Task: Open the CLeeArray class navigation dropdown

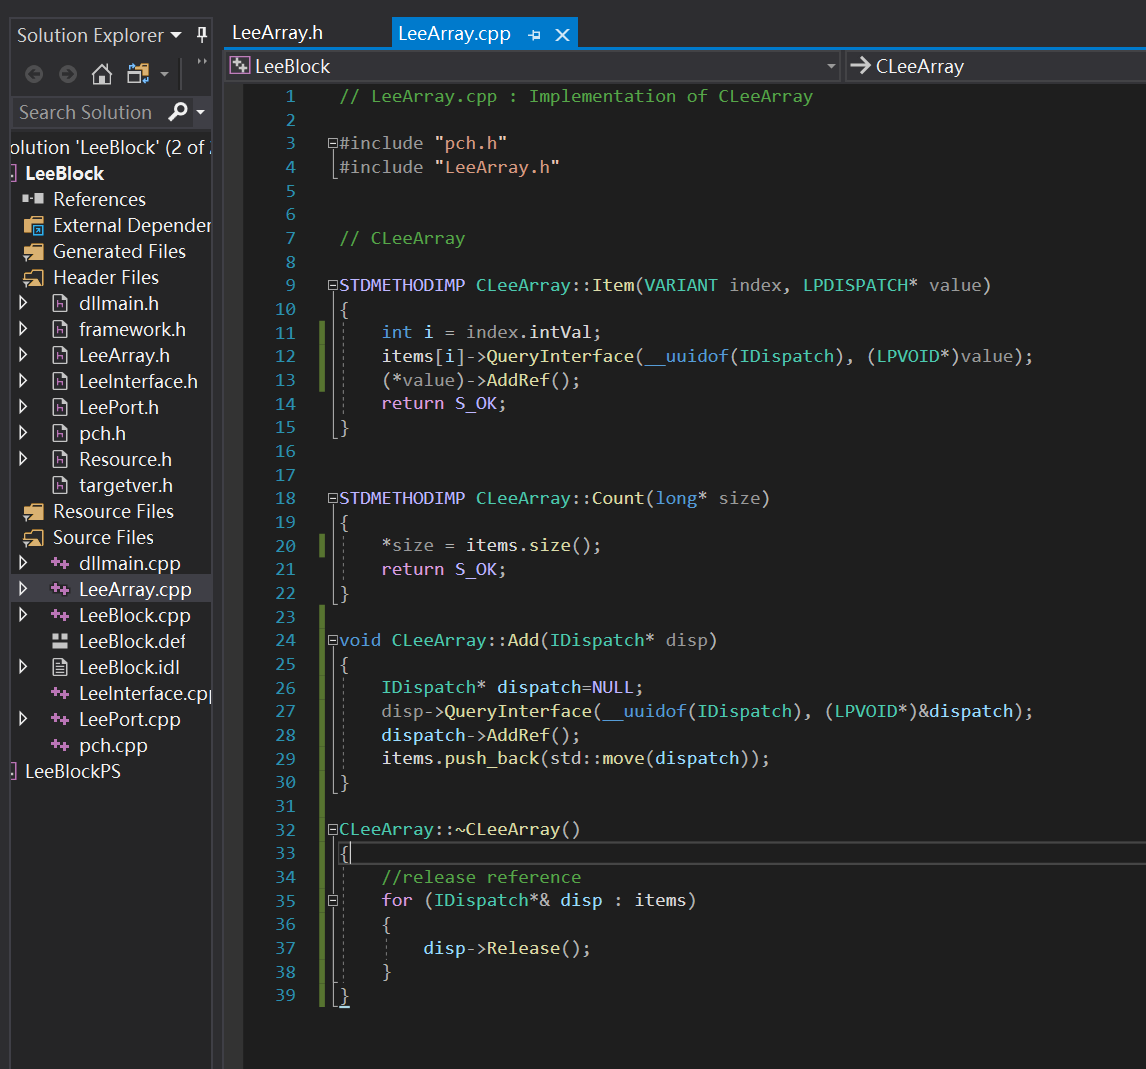Action: pos(996,66)
